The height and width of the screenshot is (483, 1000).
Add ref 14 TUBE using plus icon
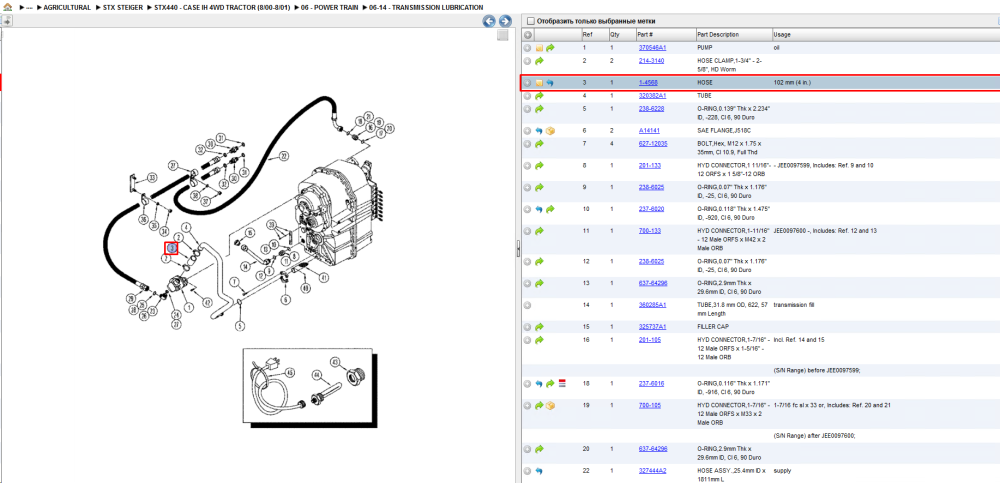click(x=527, y=305)
